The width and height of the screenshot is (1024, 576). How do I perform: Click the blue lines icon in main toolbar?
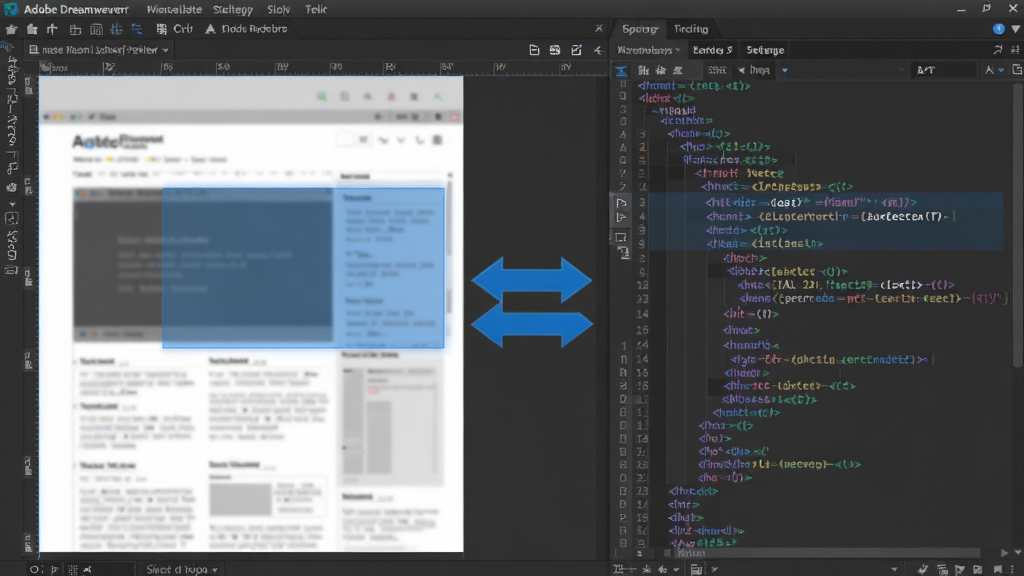[x=136, y=29]
